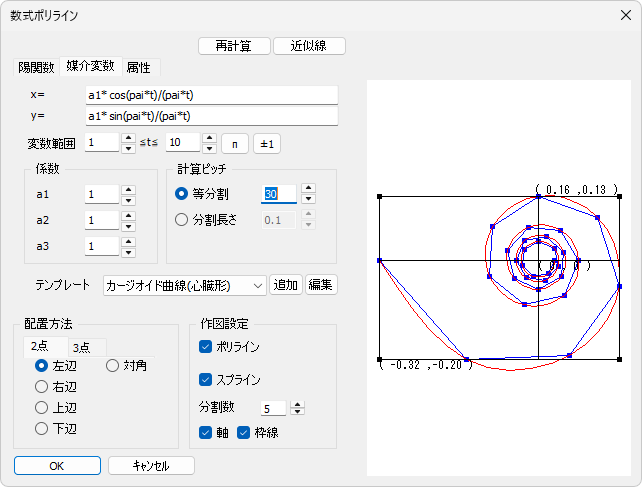This screenshot has height=487, width=642.
Task: Switch to the 陽関数 tab
Action: (36, 68)
